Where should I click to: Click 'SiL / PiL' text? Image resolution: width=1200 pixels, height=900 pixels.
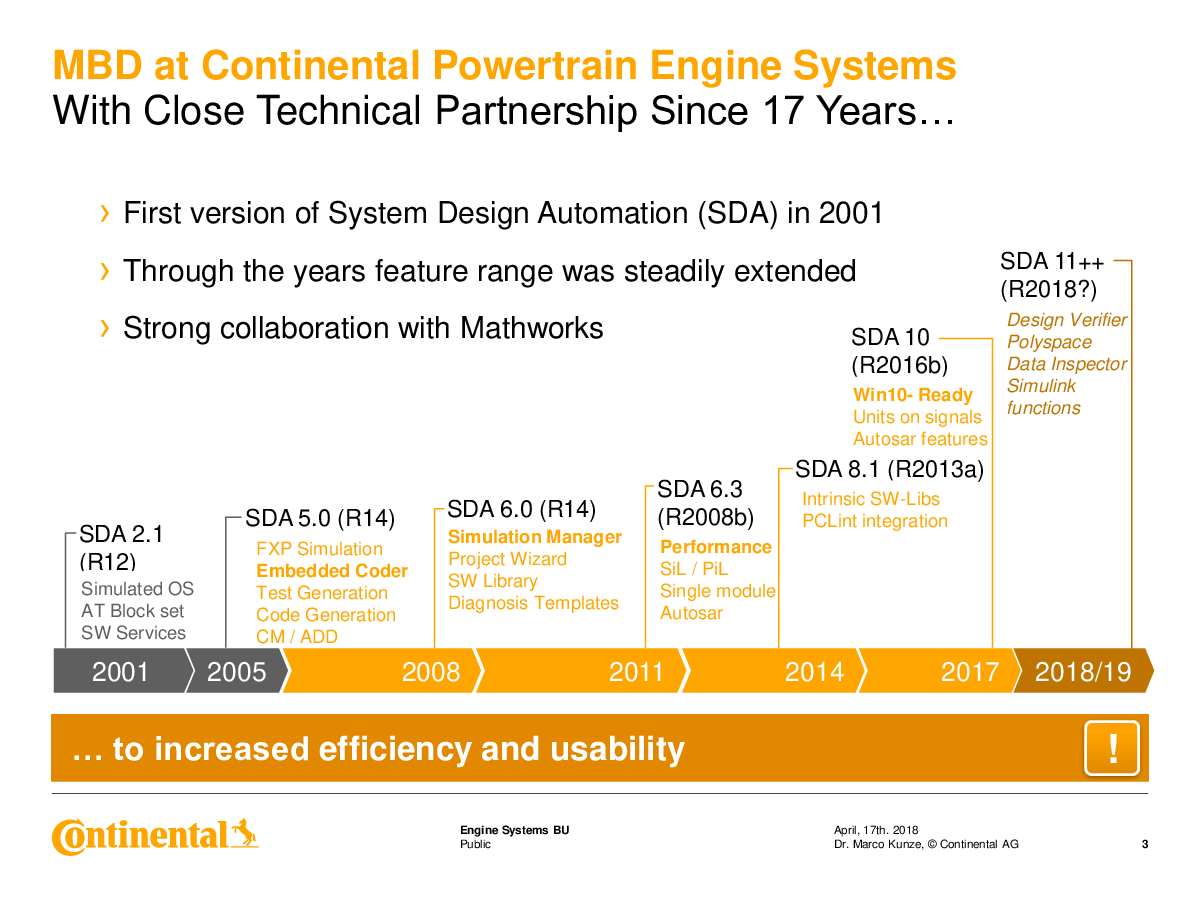tap(694, 569)
